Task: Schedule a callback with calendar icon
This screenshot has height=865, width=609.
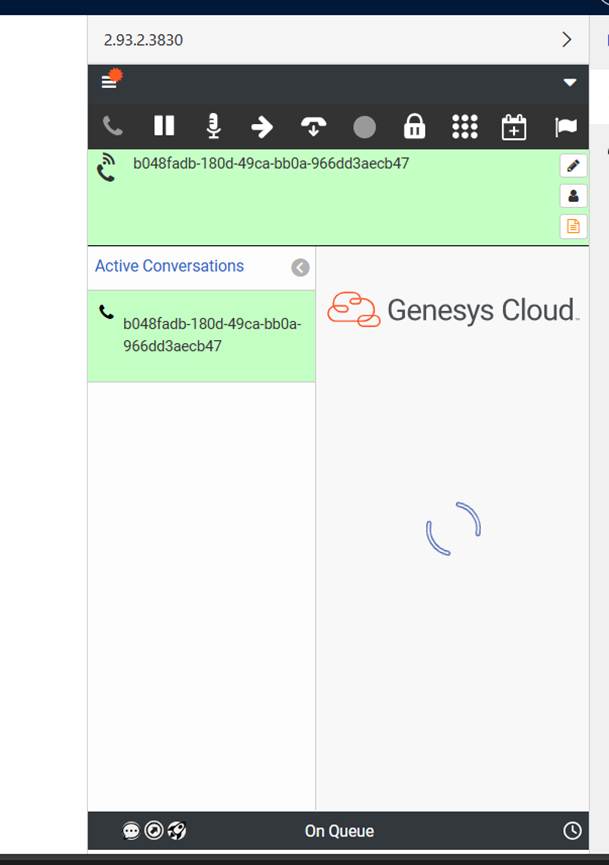Action: [514, 127]
